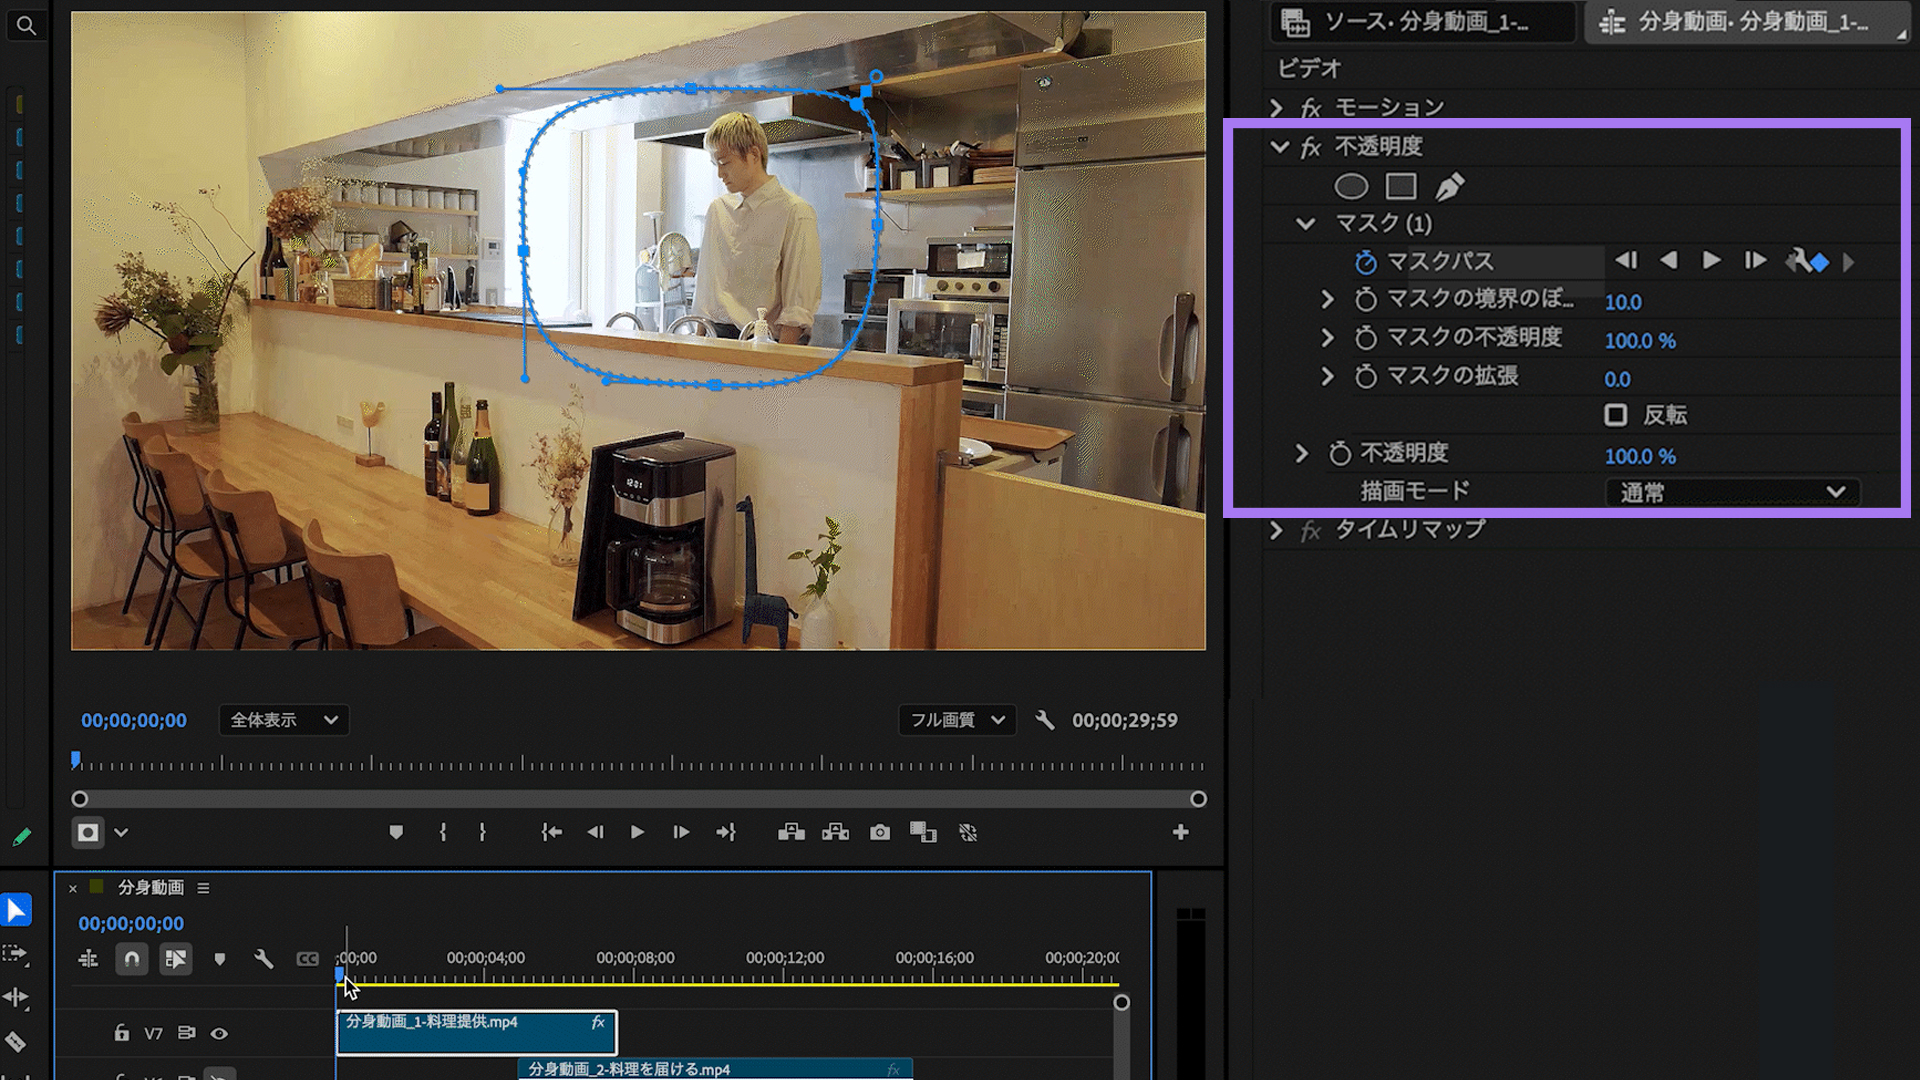Click the mask feather value 10.0
This screenshot has width=1920, height=1080.
pyautogui.click(x=1623, y=302)
